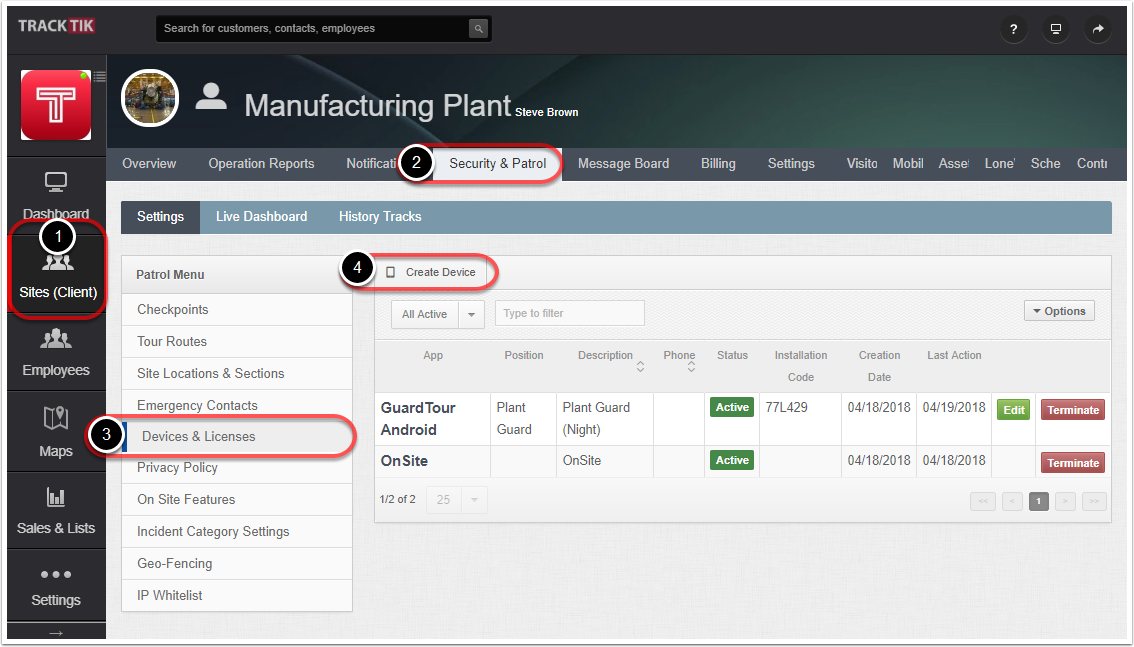Click the person silhouette icon

point(211,97)
